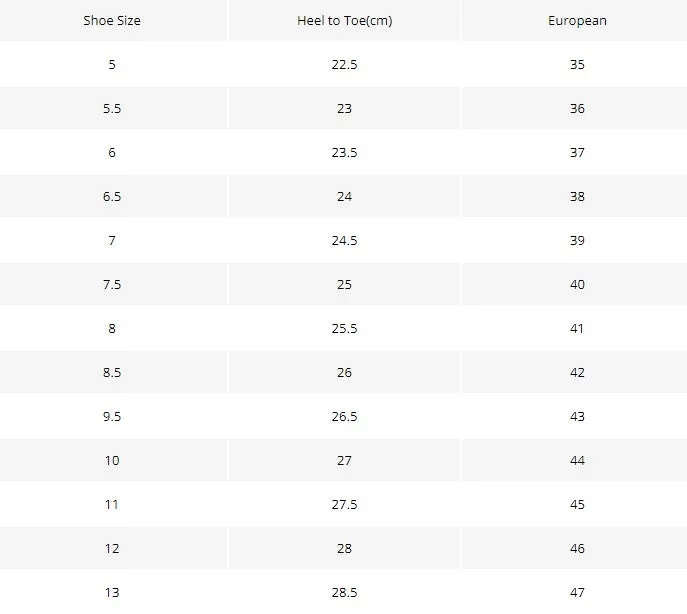Select shoe size 9.5 cell
687x614 pixels.
click(x=112, y=416)
